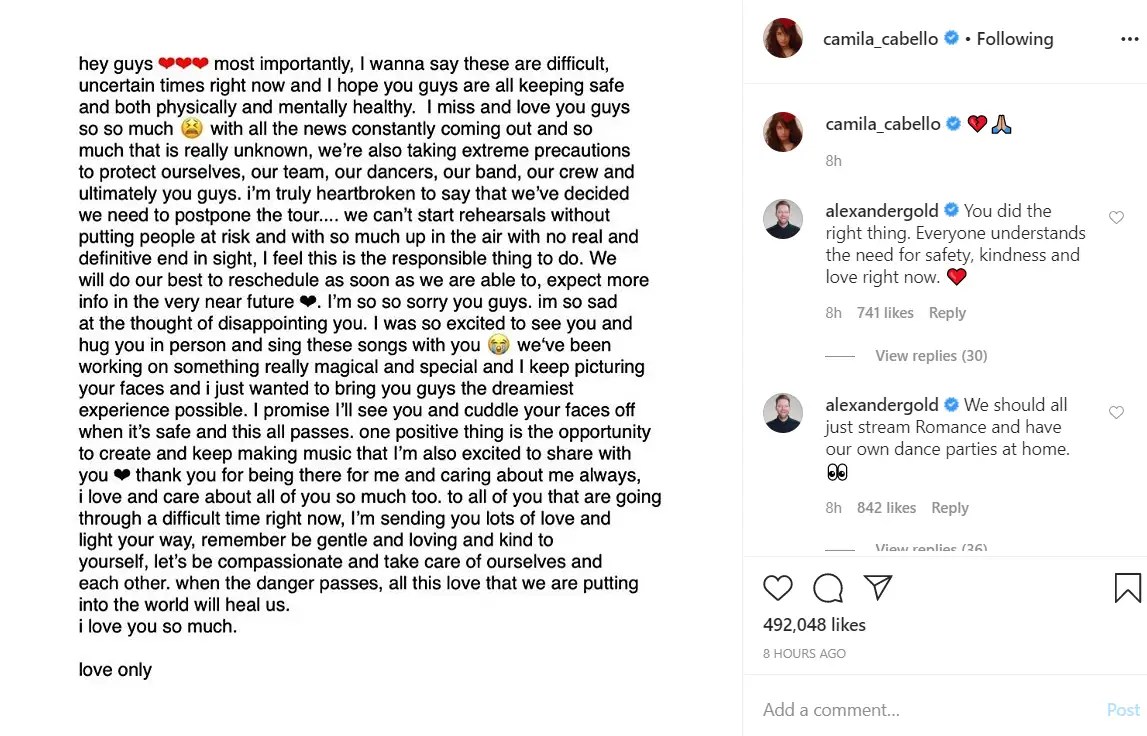The height and width of the screenshot is (736, 1147).
Task: Toggle Following status for camila_cabello
Action: 1014,38
